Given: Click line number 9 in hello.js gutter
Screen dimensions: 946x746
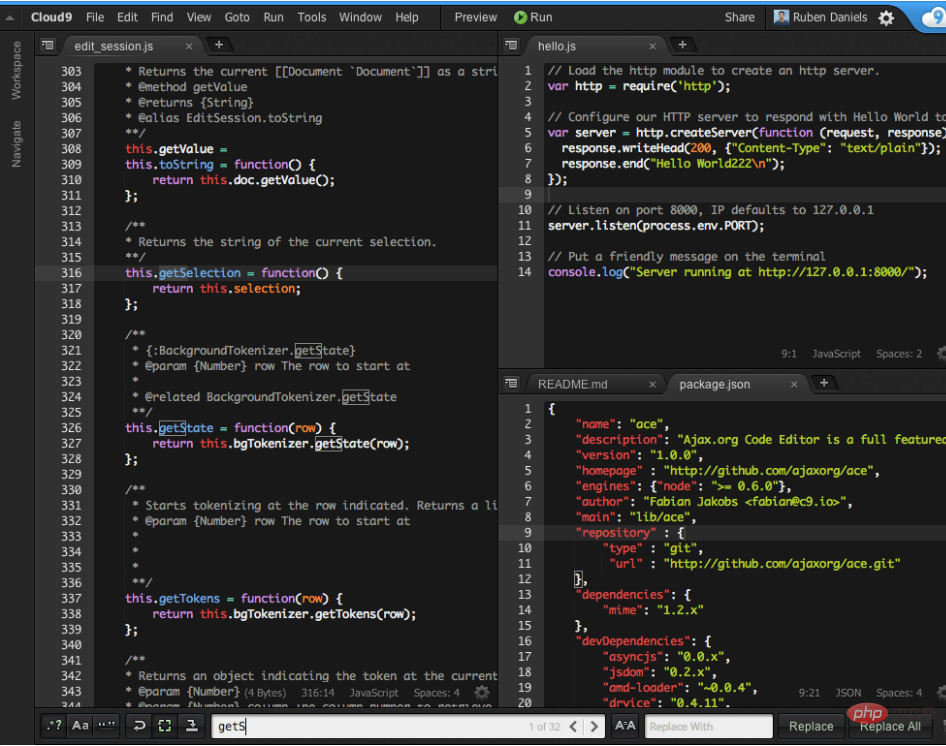Looking at the screenshot, I should 527,194.
